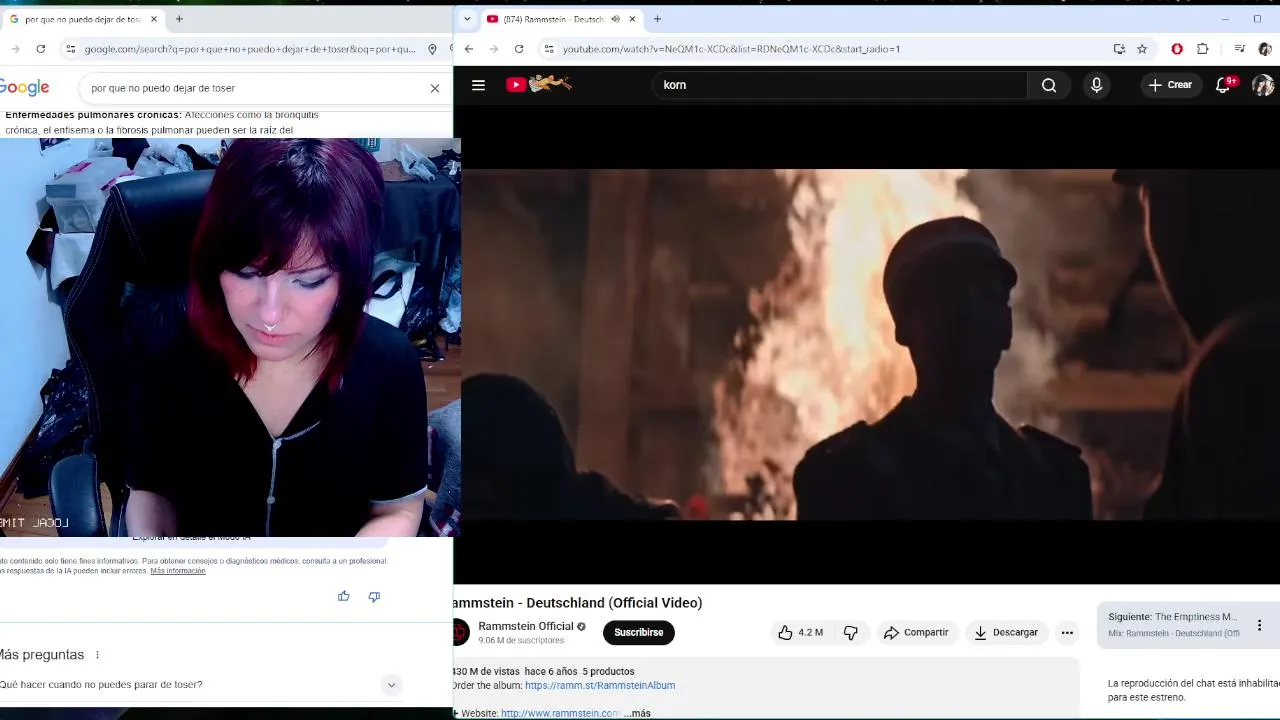The image size is (1280, 720).
Task: Click the Crear button
Action: point(1170,85)
